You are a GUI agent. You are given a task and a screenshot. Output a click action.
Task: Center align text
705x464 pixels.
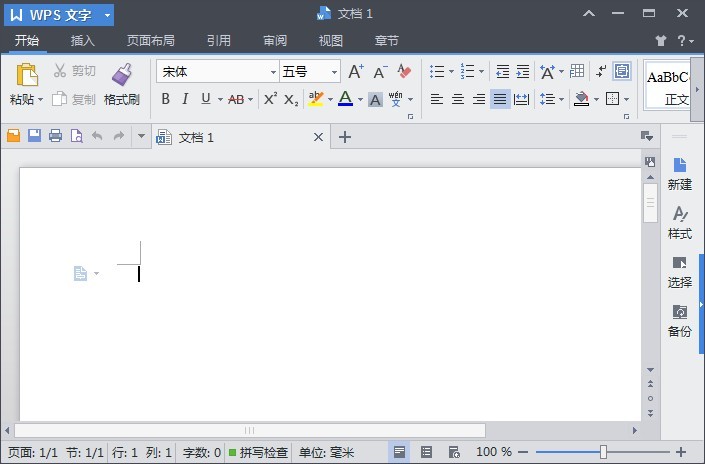[458, 99]
